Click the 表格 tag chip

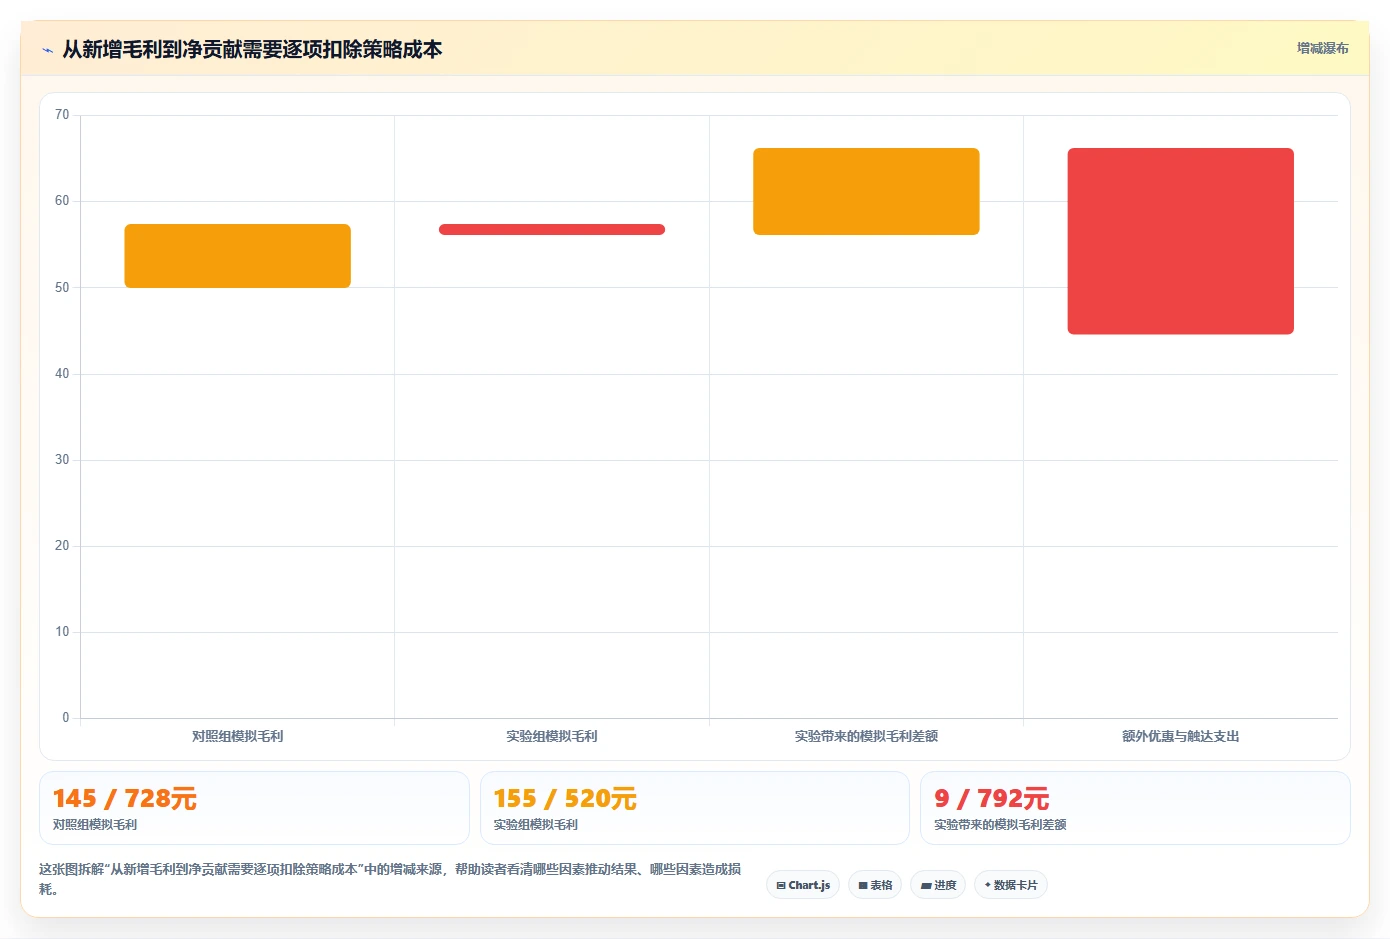coord(875,885)
